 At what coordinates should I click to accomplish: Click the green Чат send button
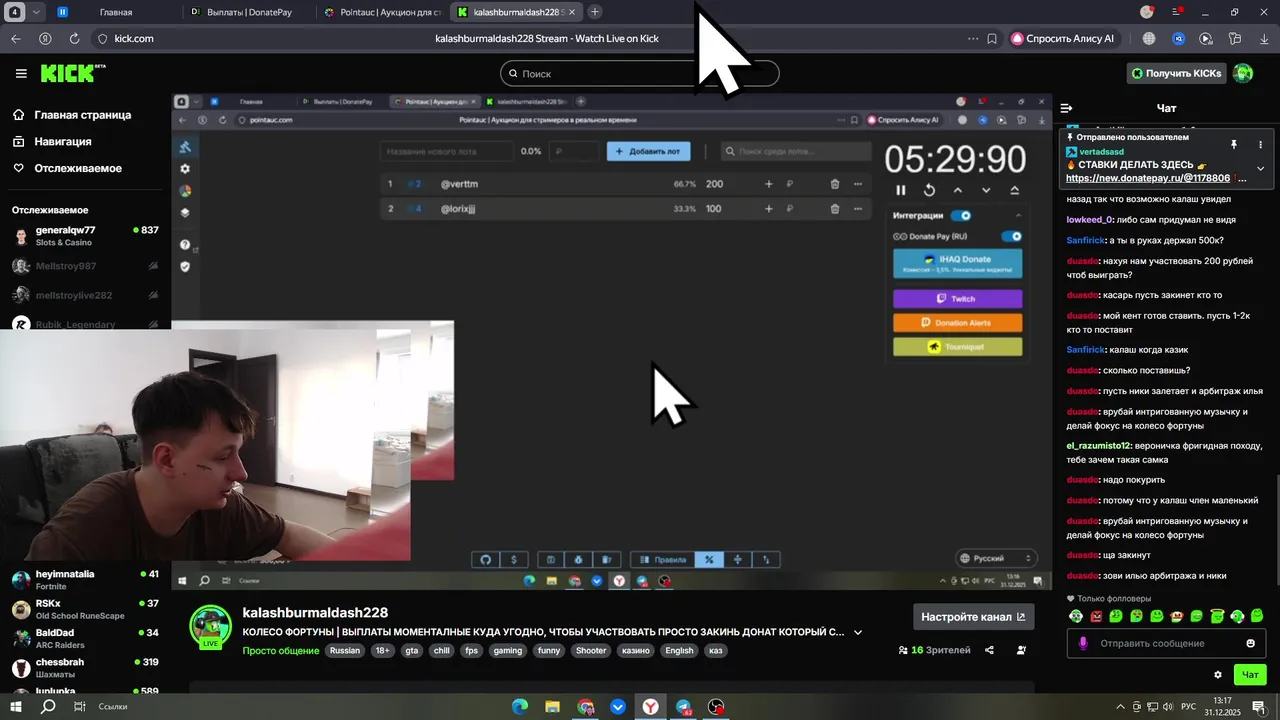[1250, 675]
